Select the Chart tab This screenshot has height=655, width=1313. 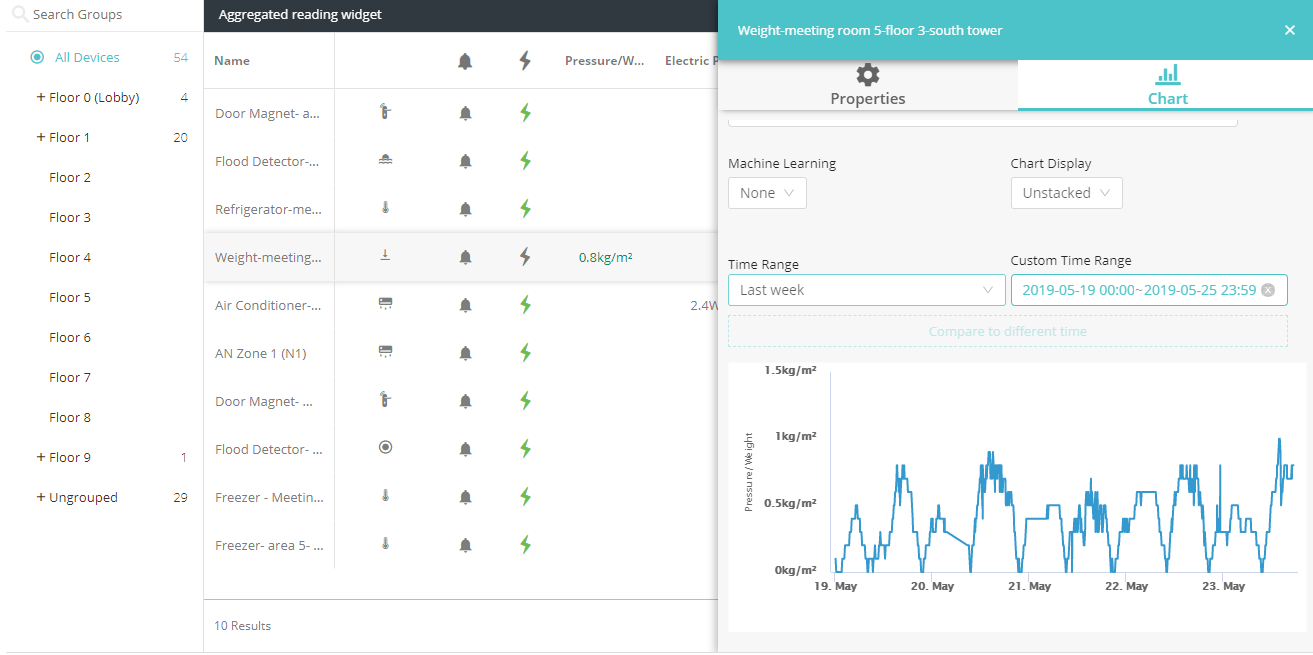tap(1167, 85)
